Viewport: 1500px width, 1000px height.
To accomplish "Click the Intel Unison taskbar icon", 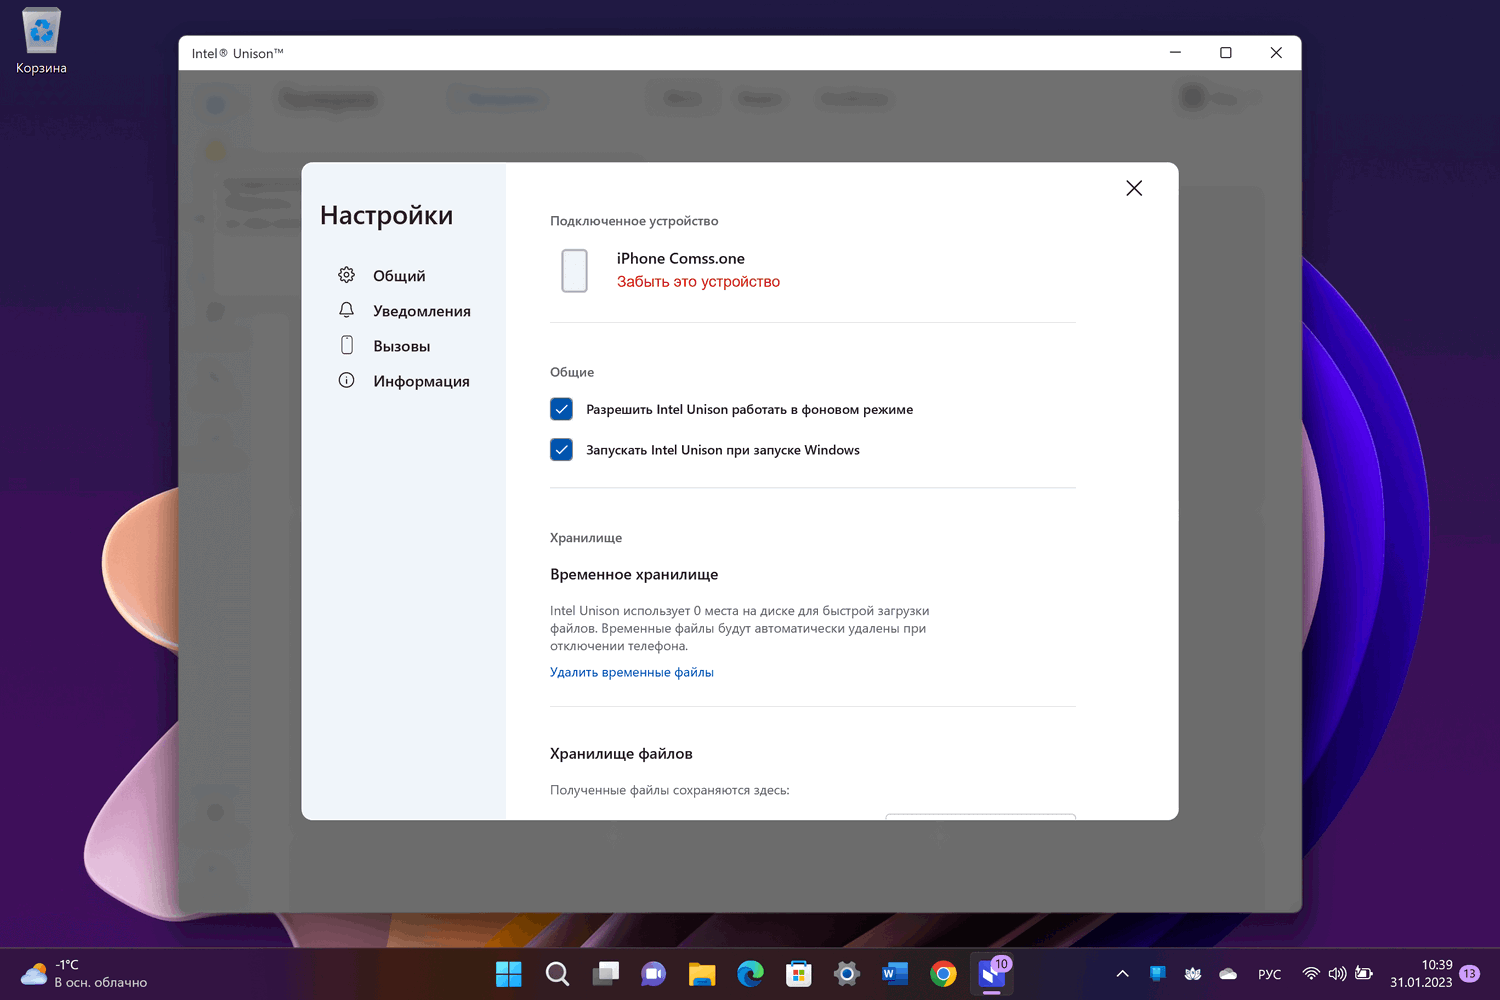I will (992, 974).
